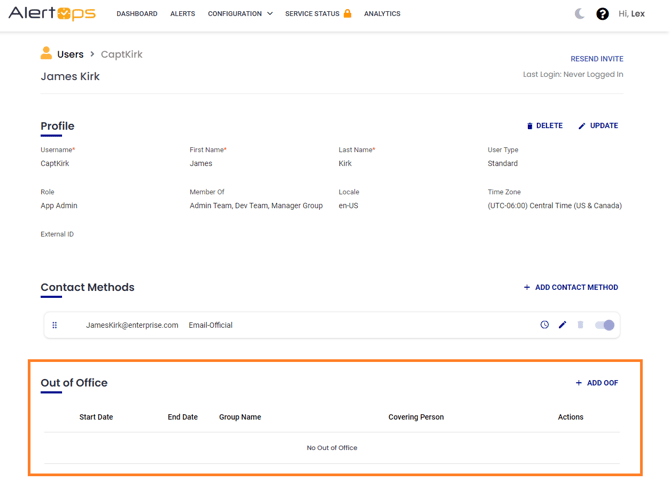Click the AlertOps logo

52,14
